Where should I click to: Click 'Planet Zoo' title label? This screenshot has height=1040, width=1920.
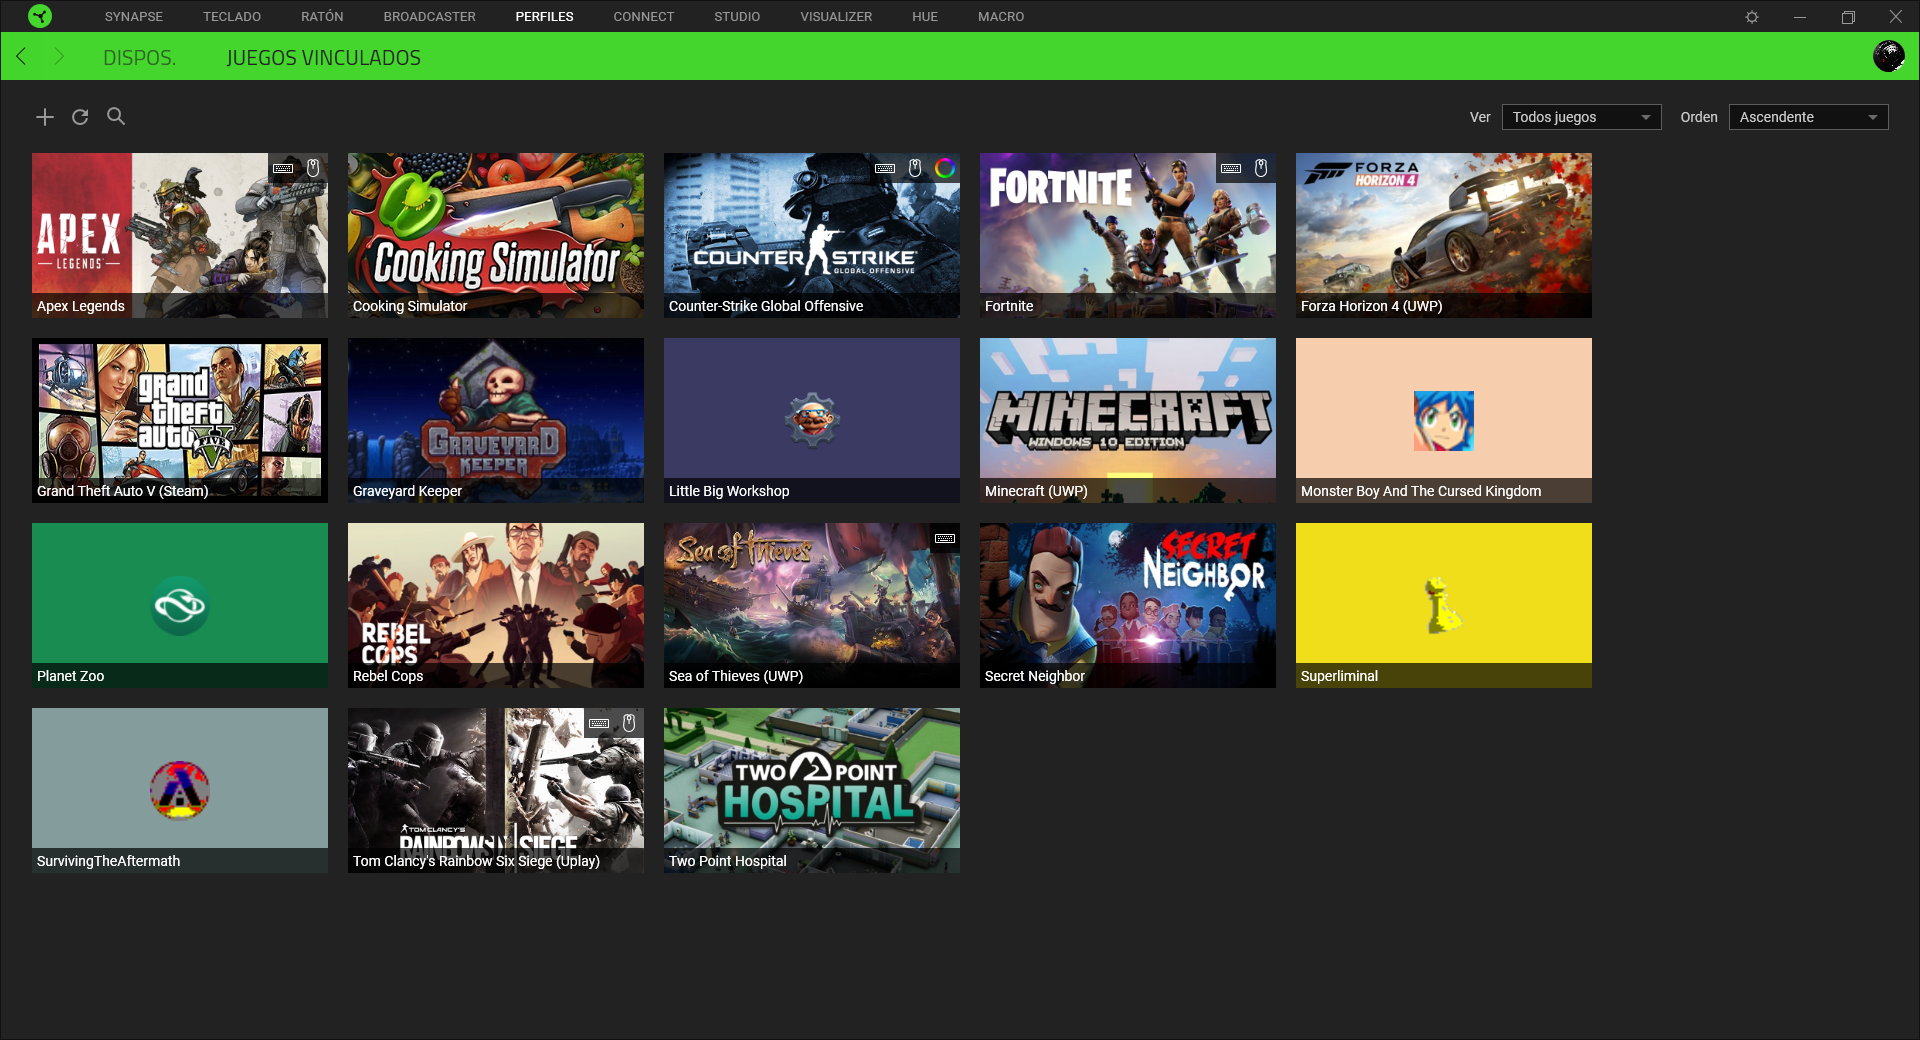(70, 676)
